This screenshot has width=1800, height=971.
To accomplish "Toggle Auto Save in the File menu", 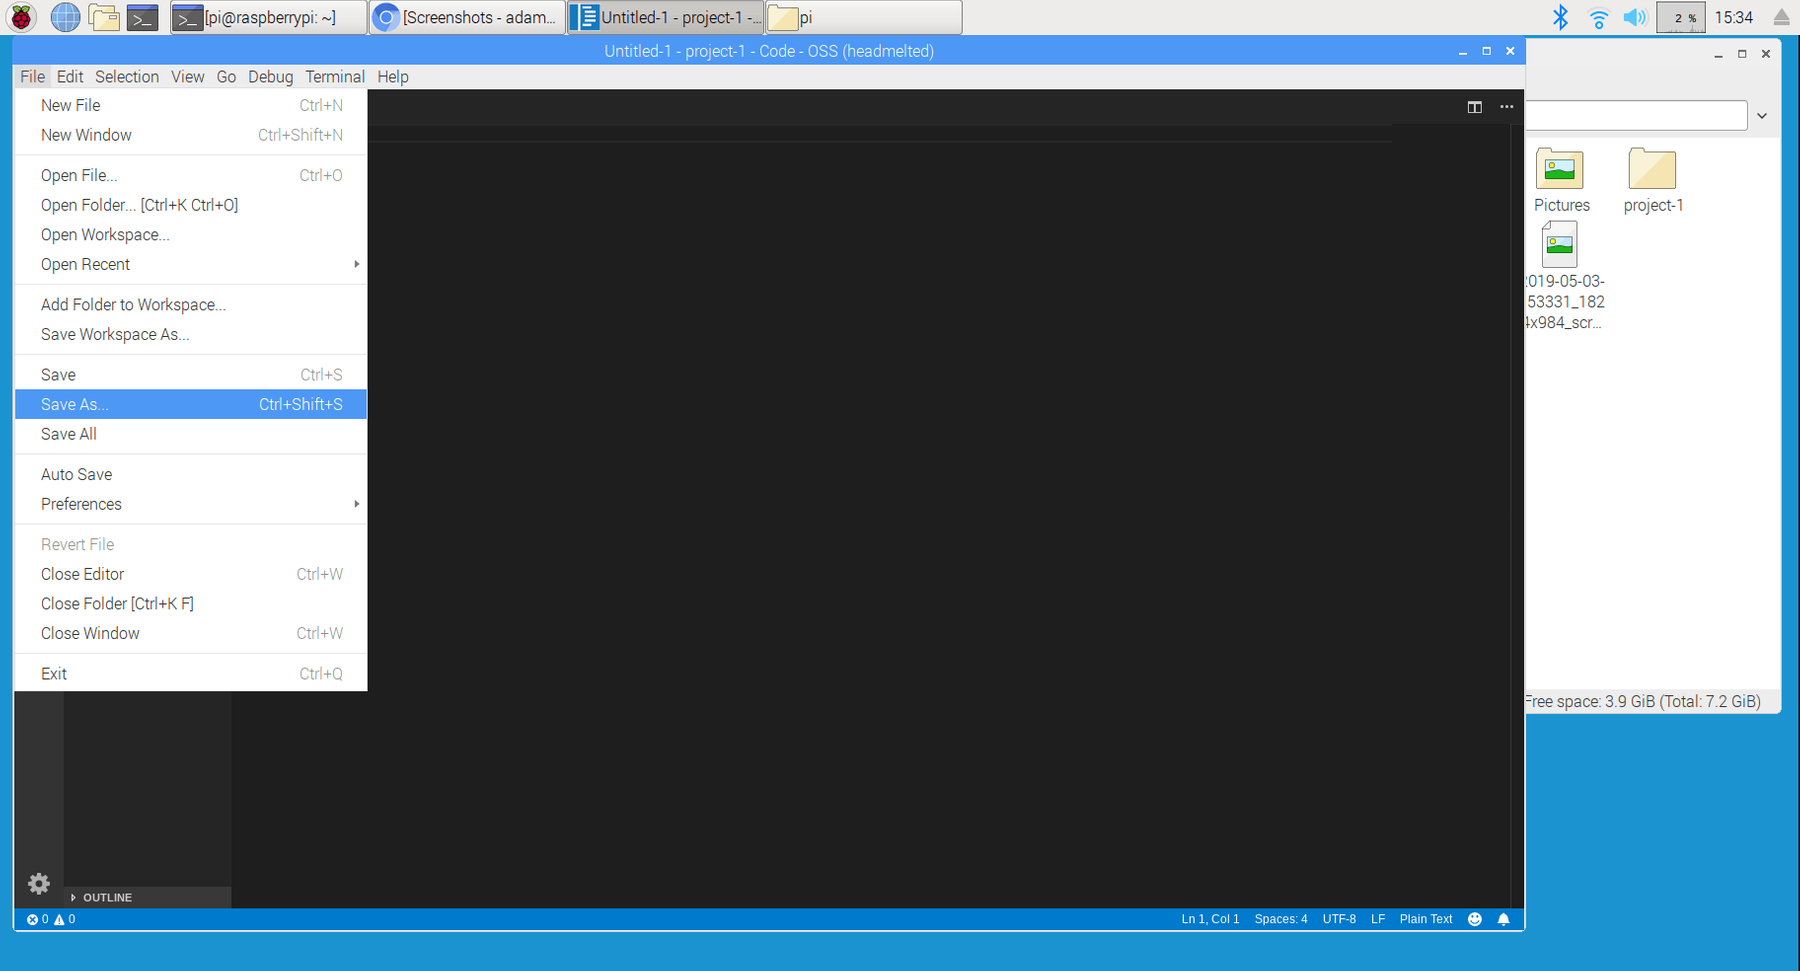I will coord(76,473).
